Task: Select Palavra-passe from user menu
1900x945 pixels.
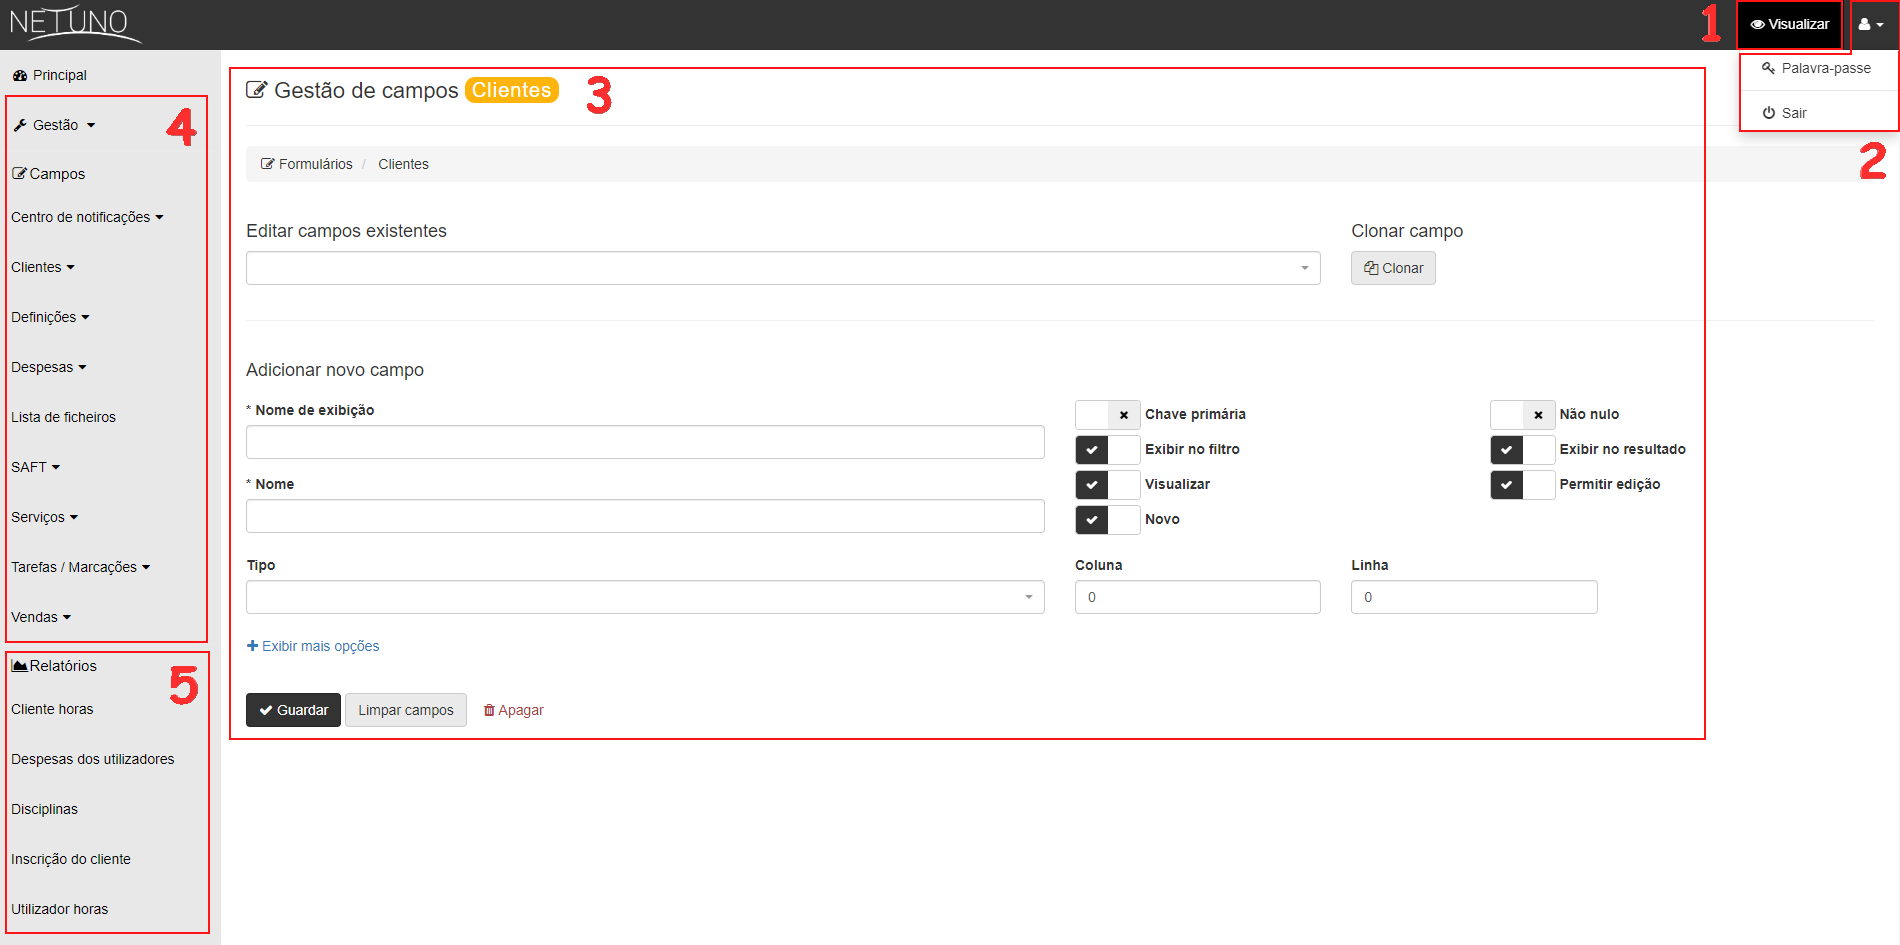Action: click(1817, 68)
